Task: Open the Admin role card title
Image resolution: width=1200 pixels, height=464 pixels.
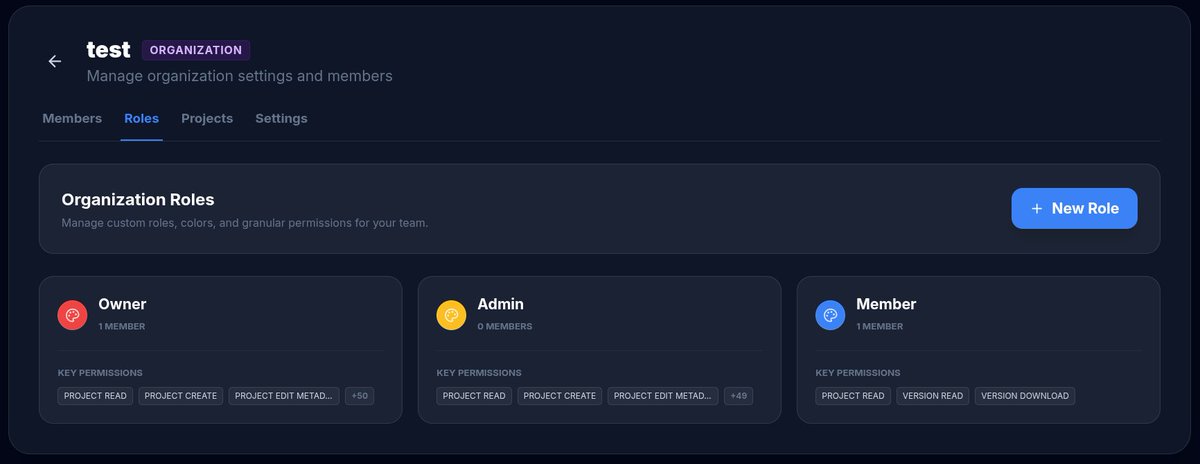Action: tap(500, 304)
